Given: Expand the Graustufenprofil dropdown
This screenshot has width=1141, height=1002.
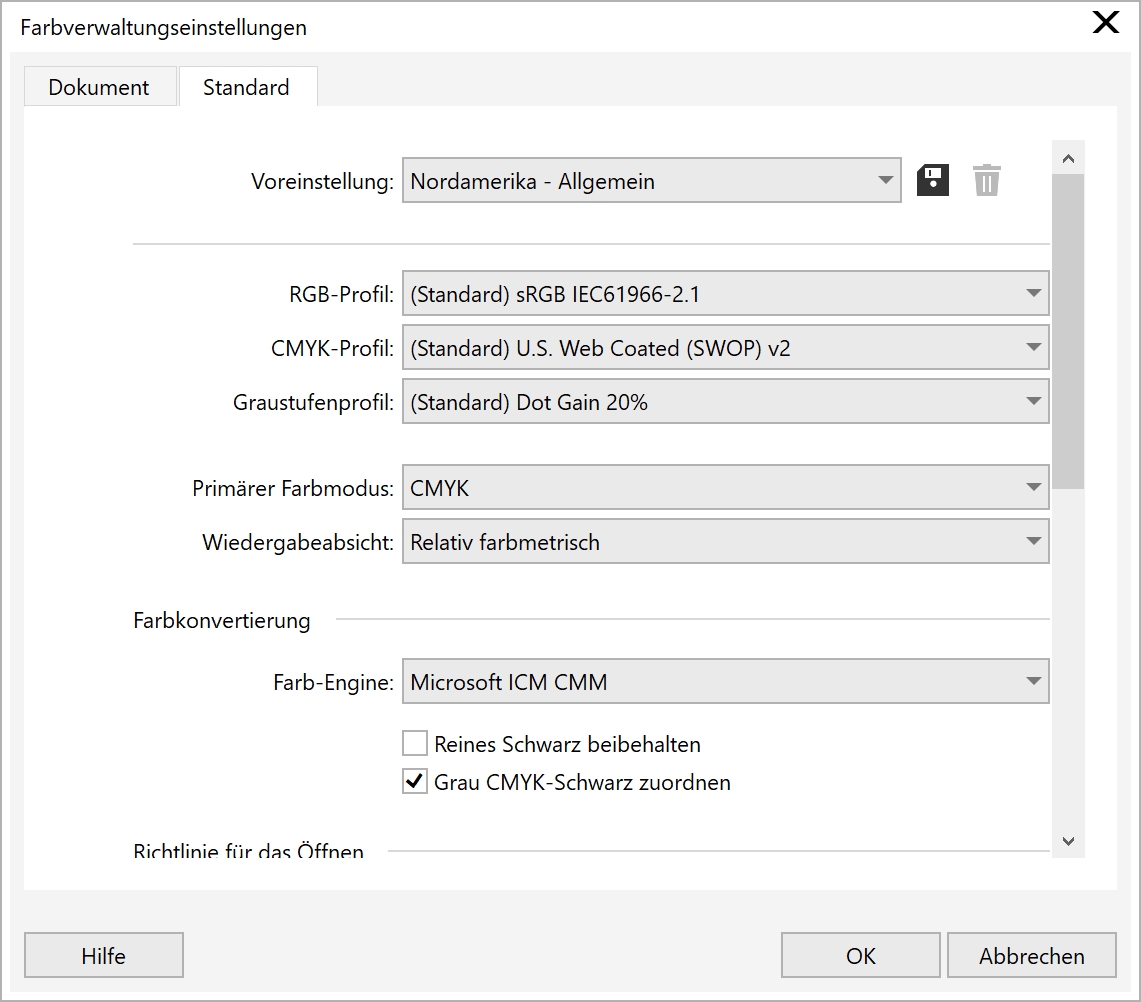Looking at the screenshot, I should click(x=725, y=402).
